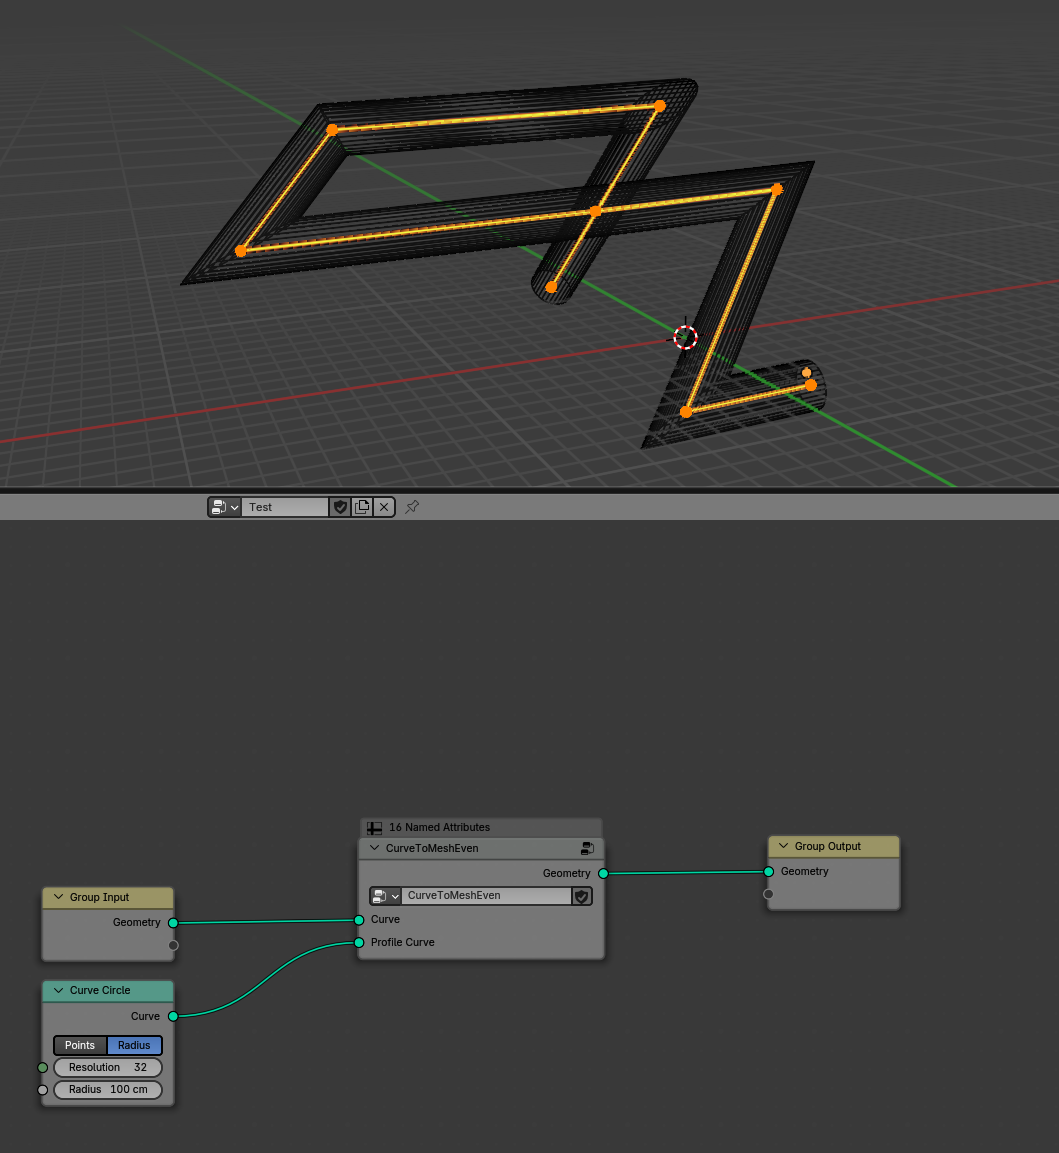Click the Test node group name field
The width and height of the screenshot is (1059, 1153).
point(285,507)
